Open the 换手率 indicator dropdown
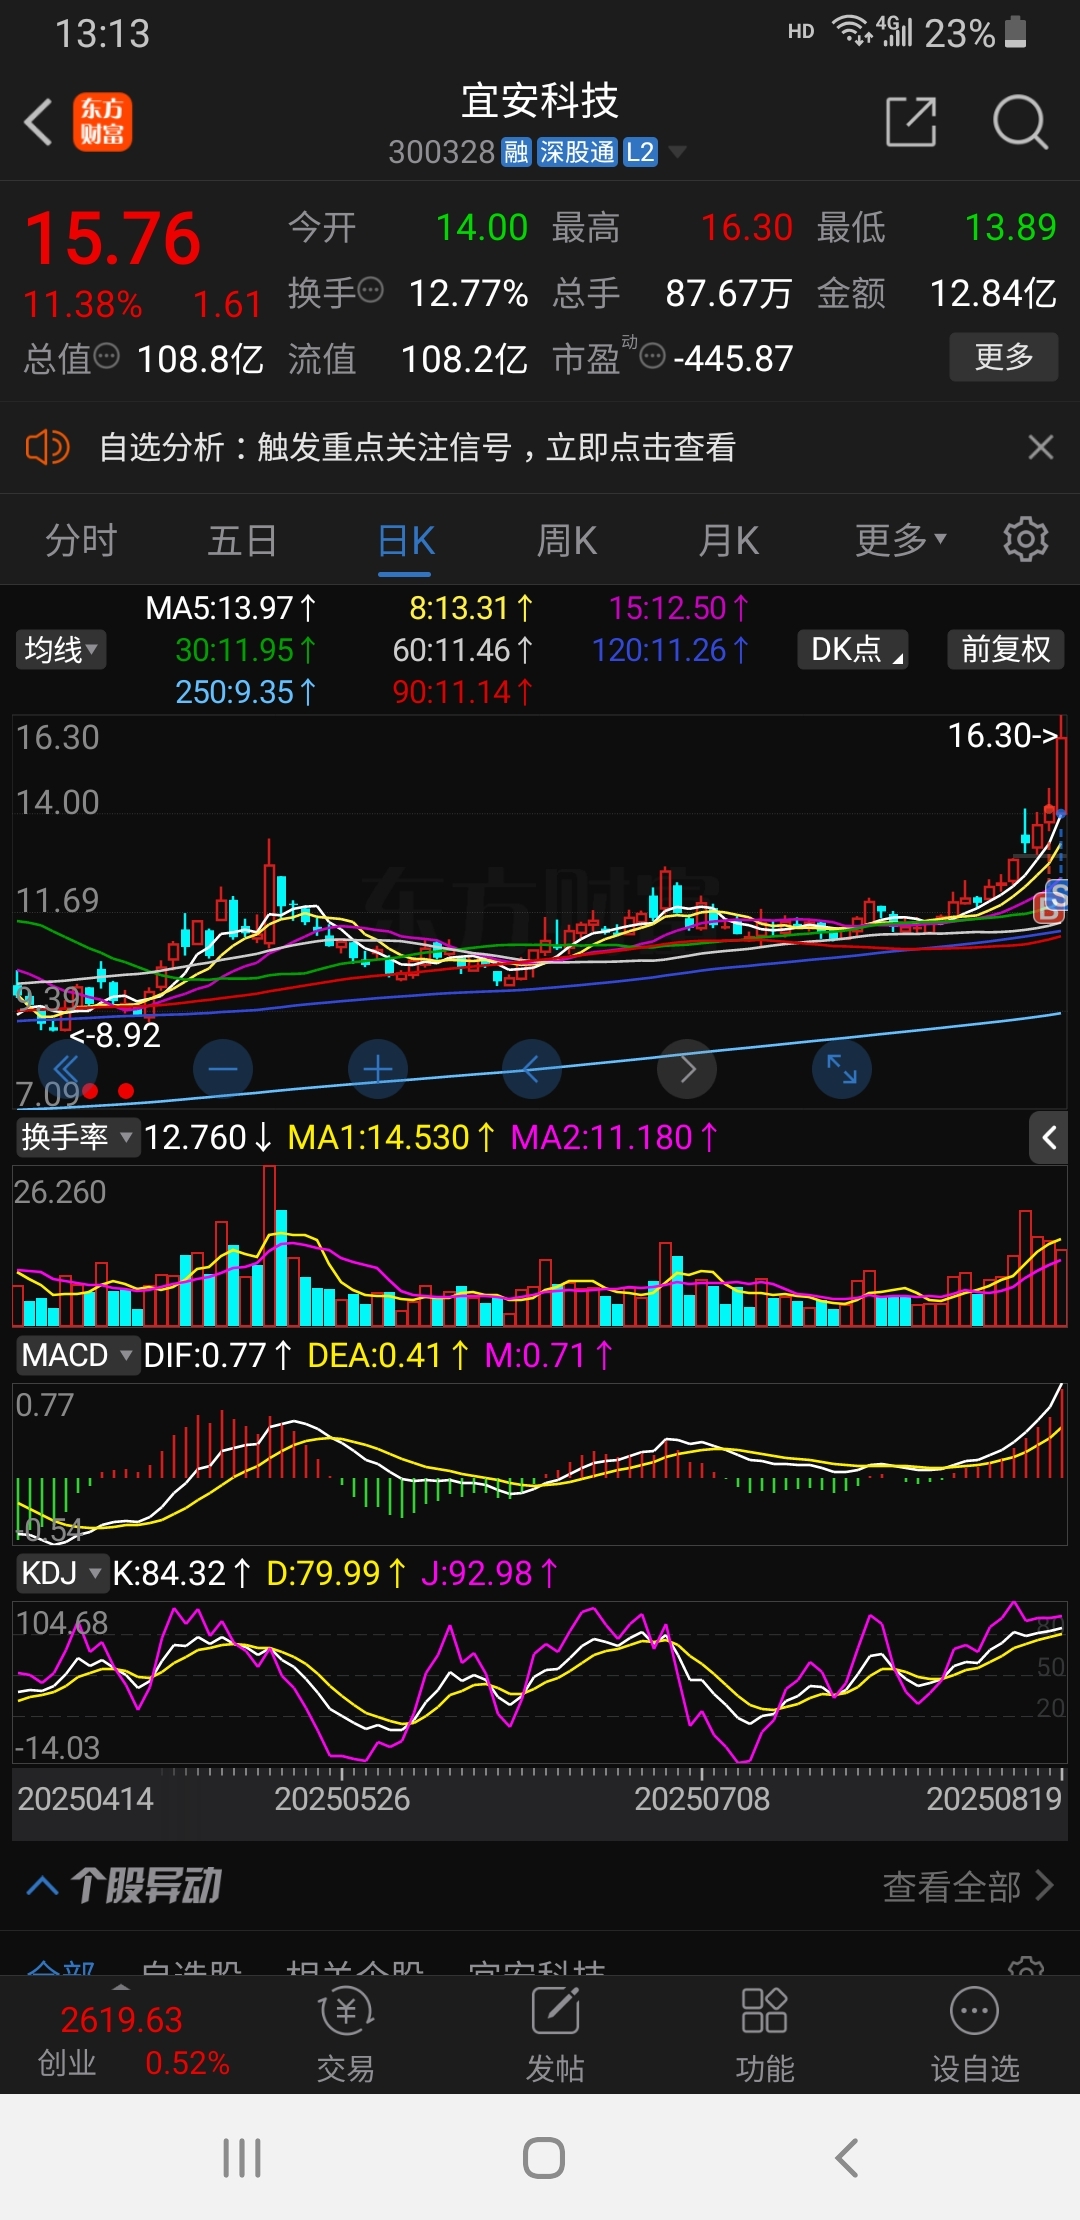 coord(77,1137)
